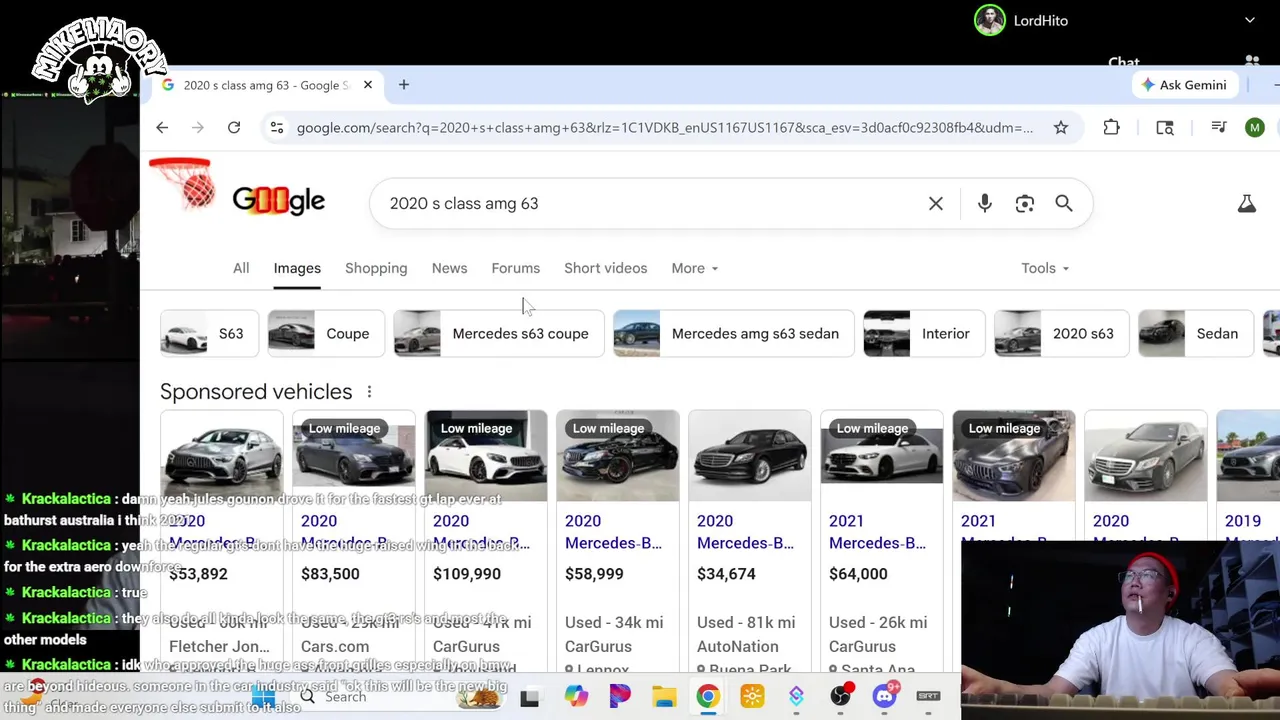Screen dimensions: 1280x720
Task: Open the 2021 Mercedes-B... $64,000 listing
Action: click(x=877, y=532)
